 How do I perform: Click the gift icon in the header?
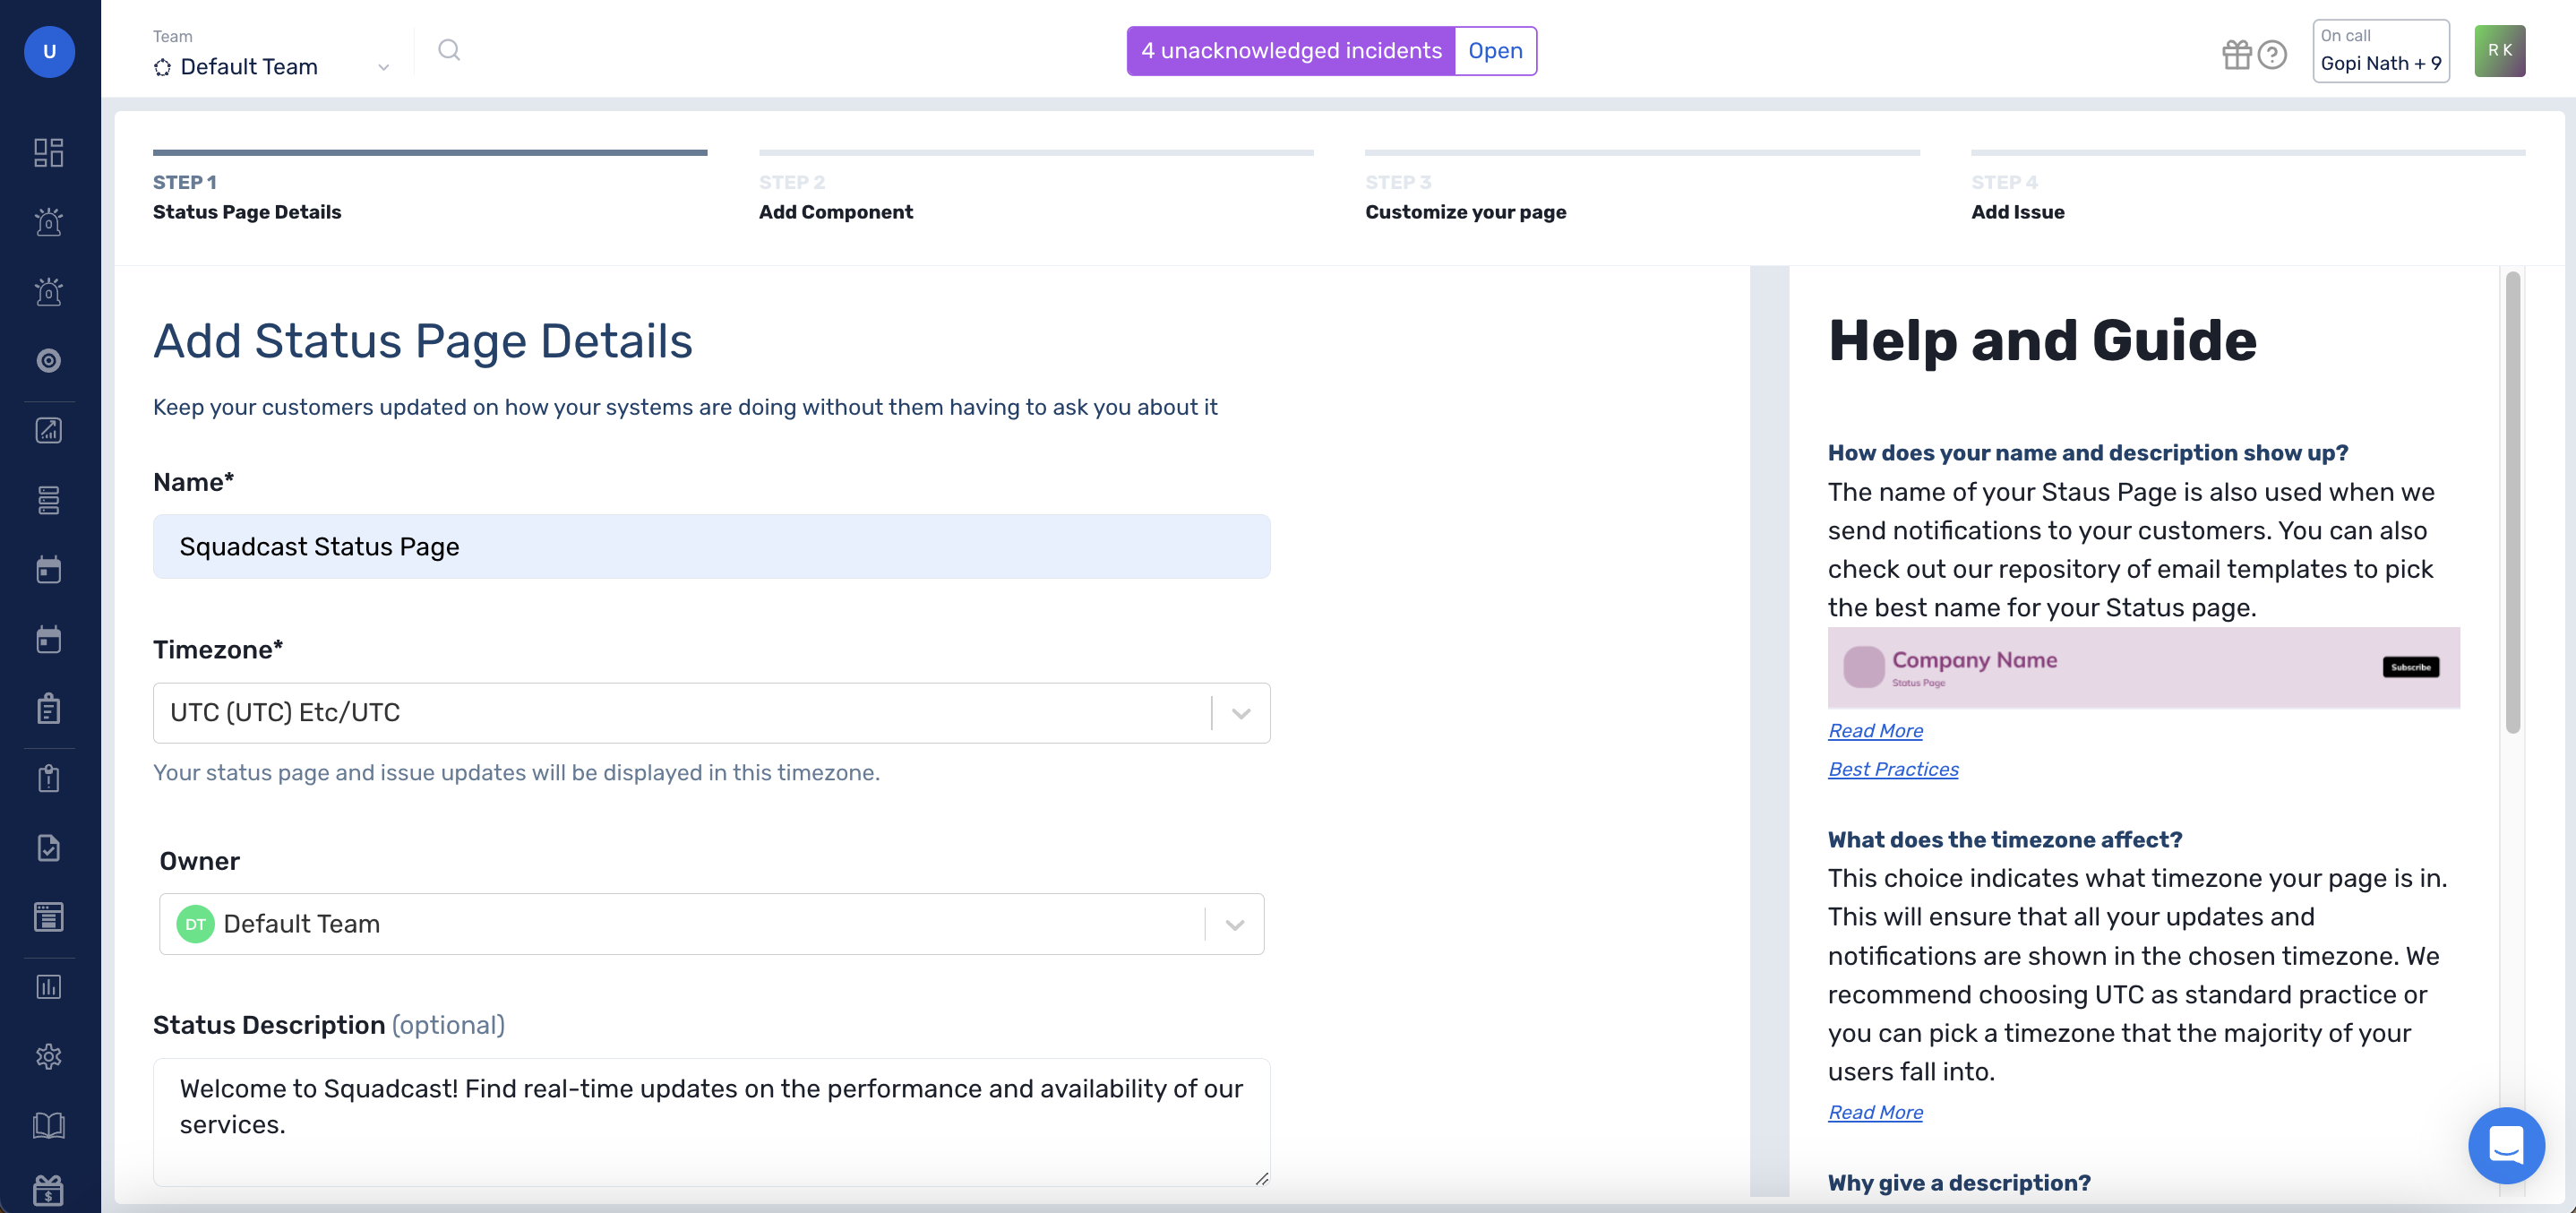(x=2237, y=55)
